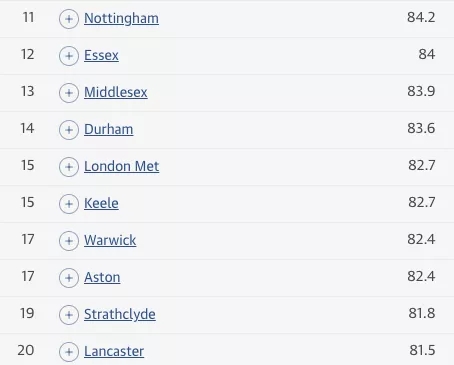Open the Durham university link
Viewport: 454px width, 365px height.
pyautogui.click(x=109, y=129)
